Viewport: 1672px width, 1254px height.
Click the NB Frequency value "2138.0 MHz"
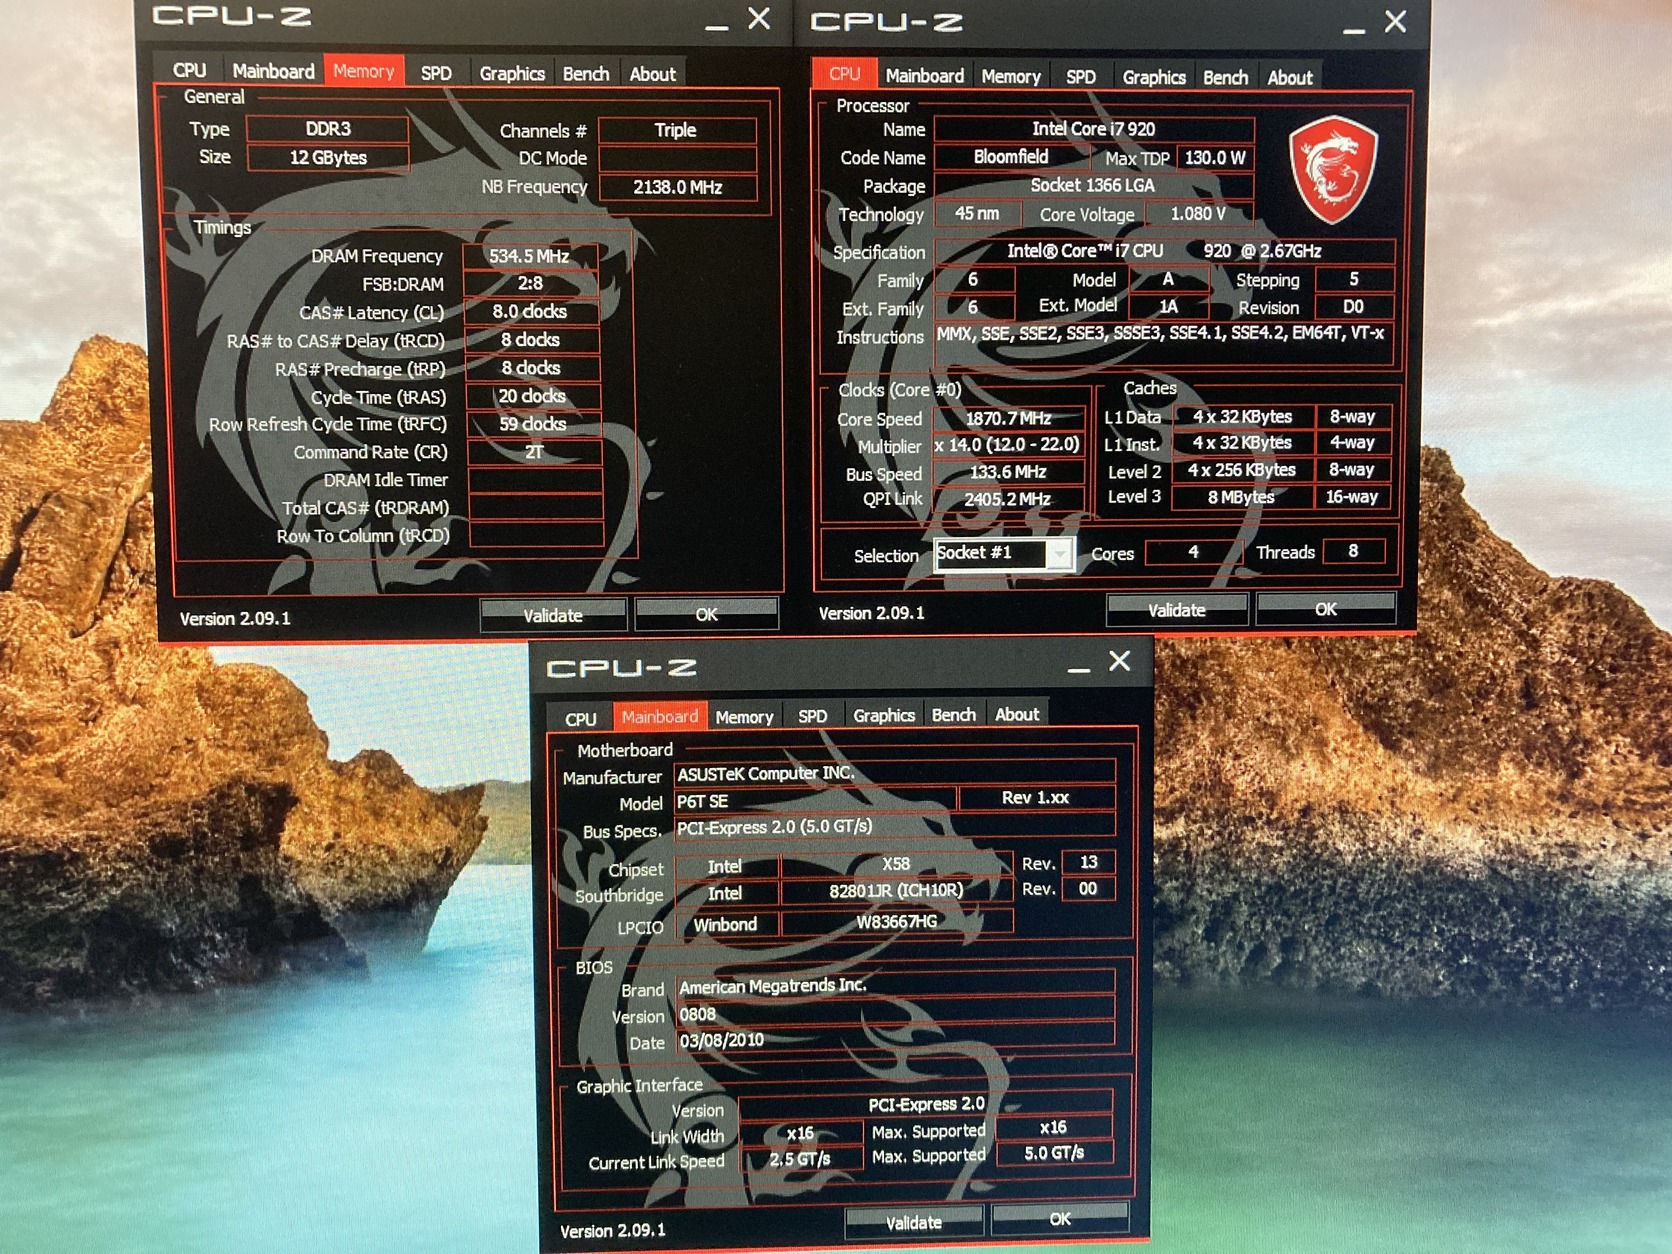click(677, 187)
